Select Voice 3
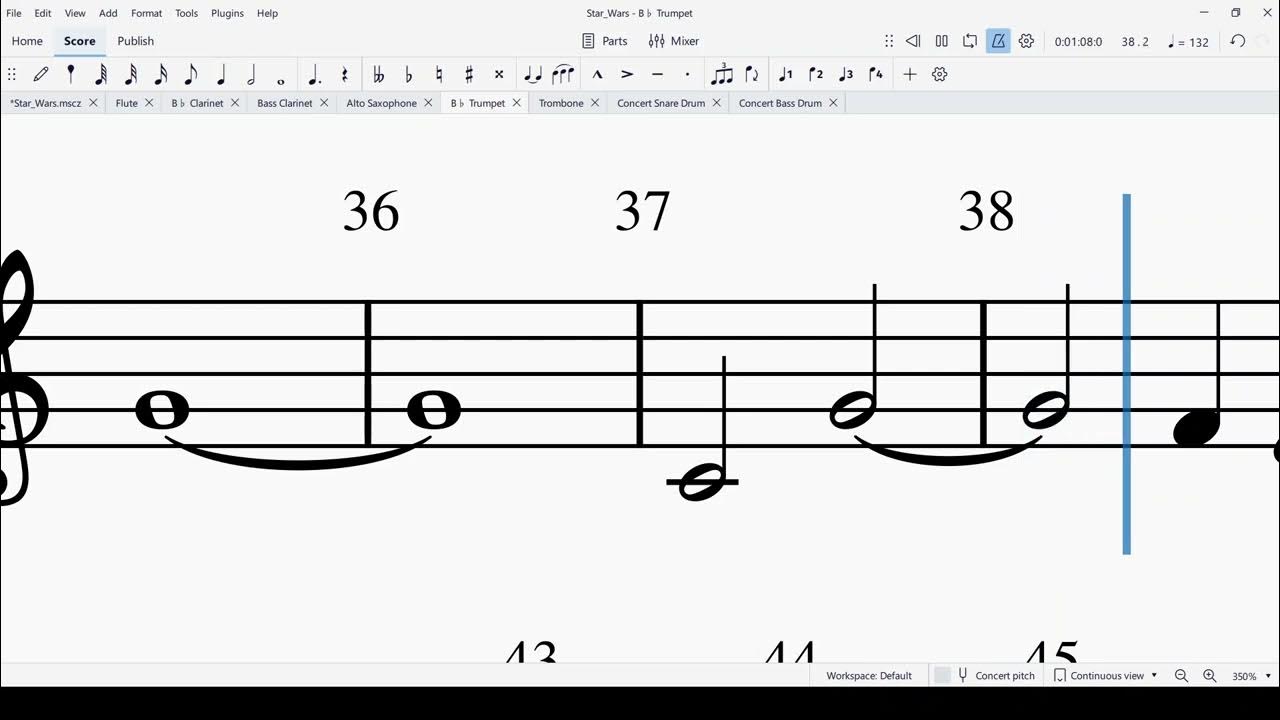The width and height of the screenshot is (1280, 720). coord(846,74)
